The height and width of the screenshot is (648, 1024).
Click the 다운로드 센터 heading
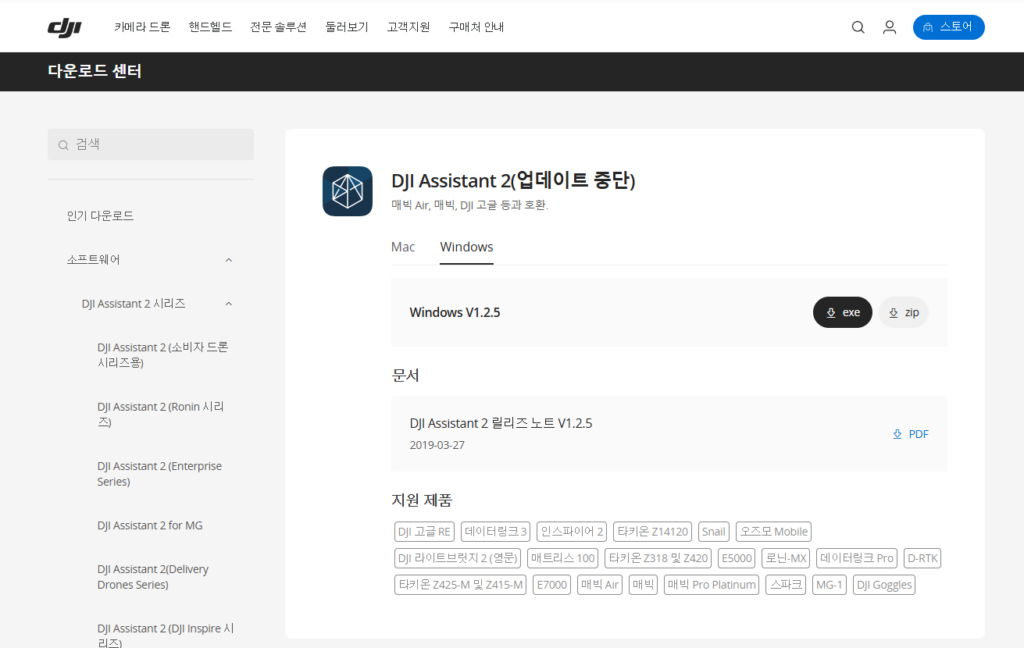95,71
